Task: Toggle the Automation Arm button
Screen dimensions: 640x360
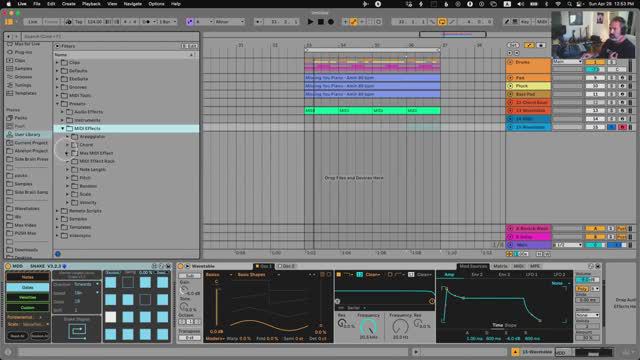Action: (353, 22)
